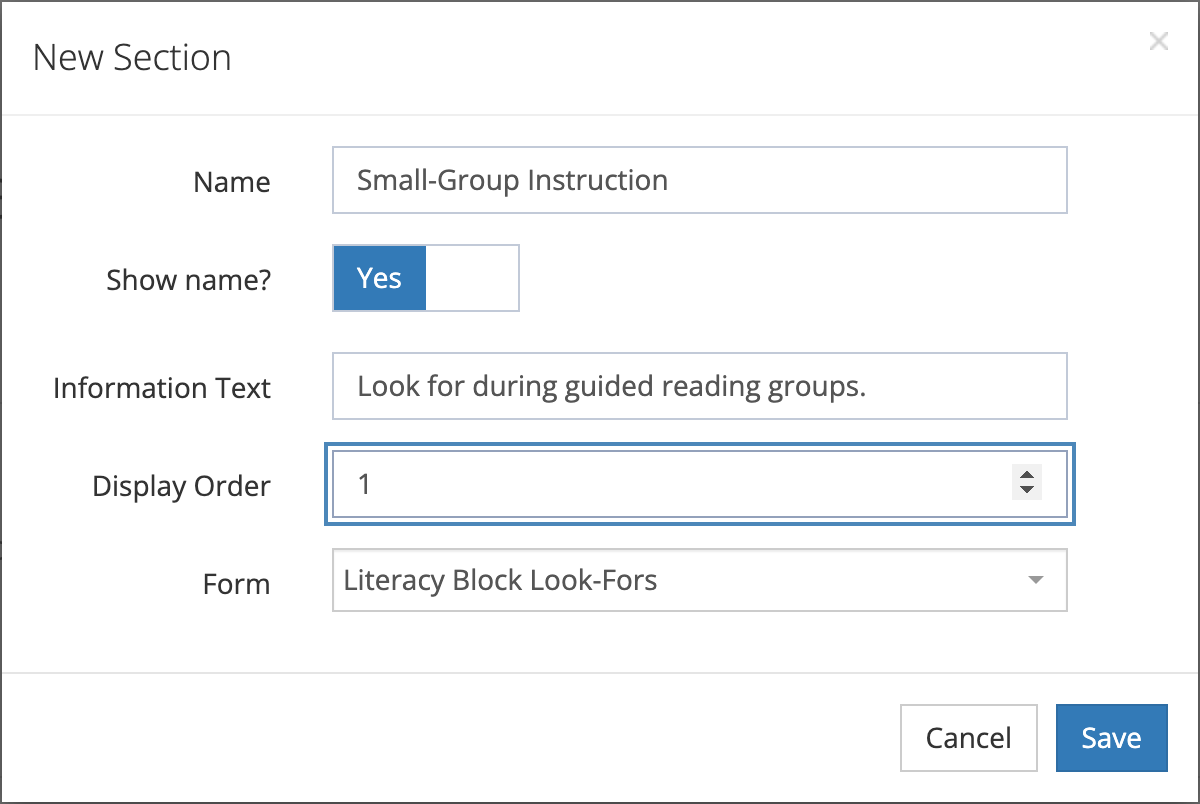Click the Name field label
Viewport: 1200px width, 804px height.
click(232, 182)
